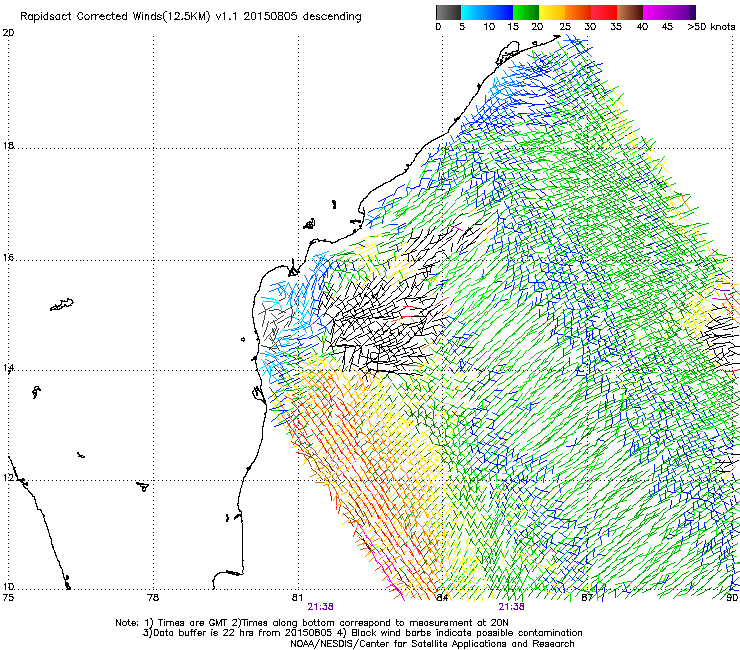Click the gray 0-5 knots legend swatch
Image resolution: width=740 pixels, height=650 pixels.
coord(448,12)
